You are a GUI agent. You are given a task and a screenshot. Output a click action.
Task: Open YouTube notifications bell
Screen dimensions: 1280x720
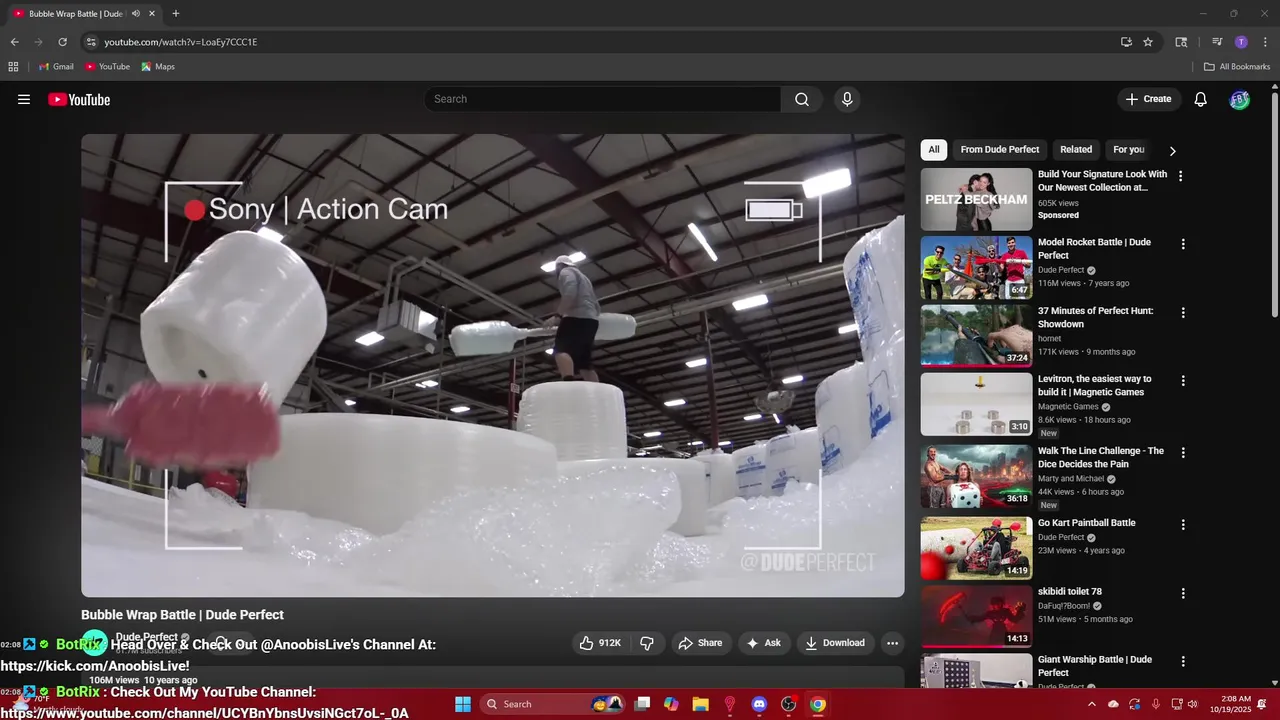click(1201, 99)
